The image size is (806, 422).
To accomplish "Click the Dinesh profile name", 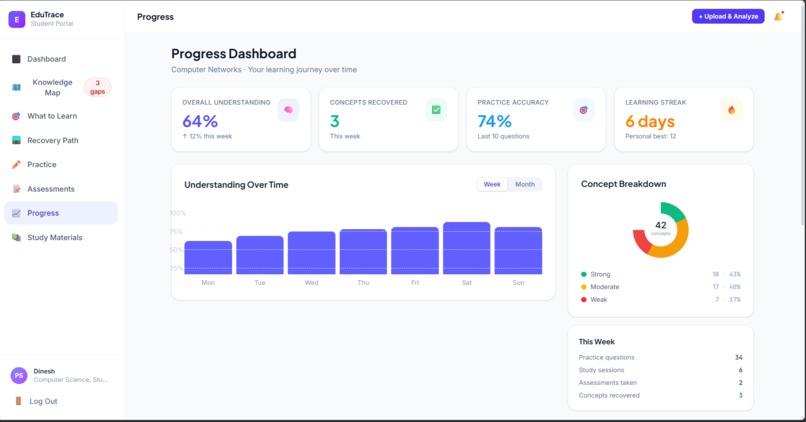I will click(x=44, y=371).
